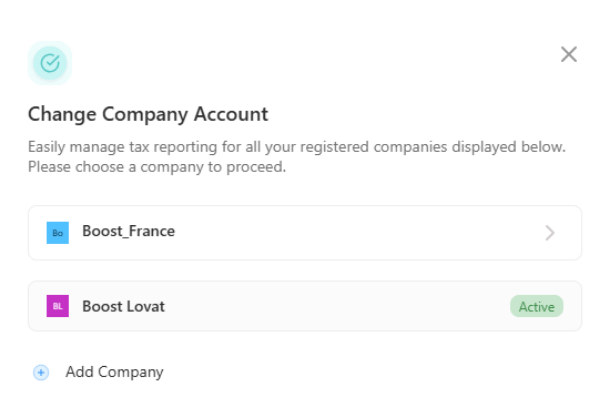Click the Add Company link text
This screenshot has width=609, height=419.
point(114,372)
